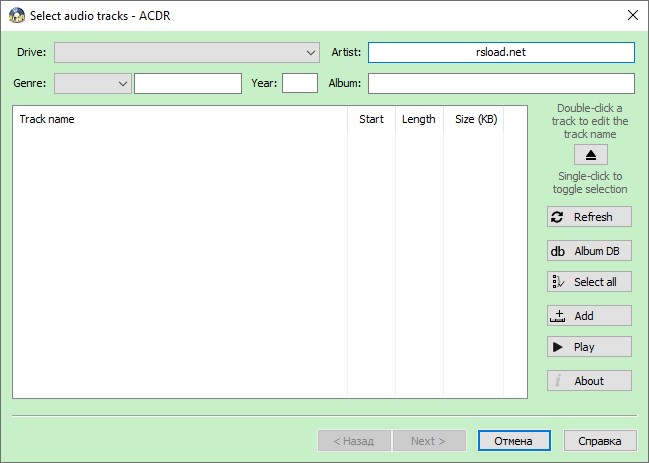Click the custom genre text field
649x463 pixels.
click(x=188, y=84)
